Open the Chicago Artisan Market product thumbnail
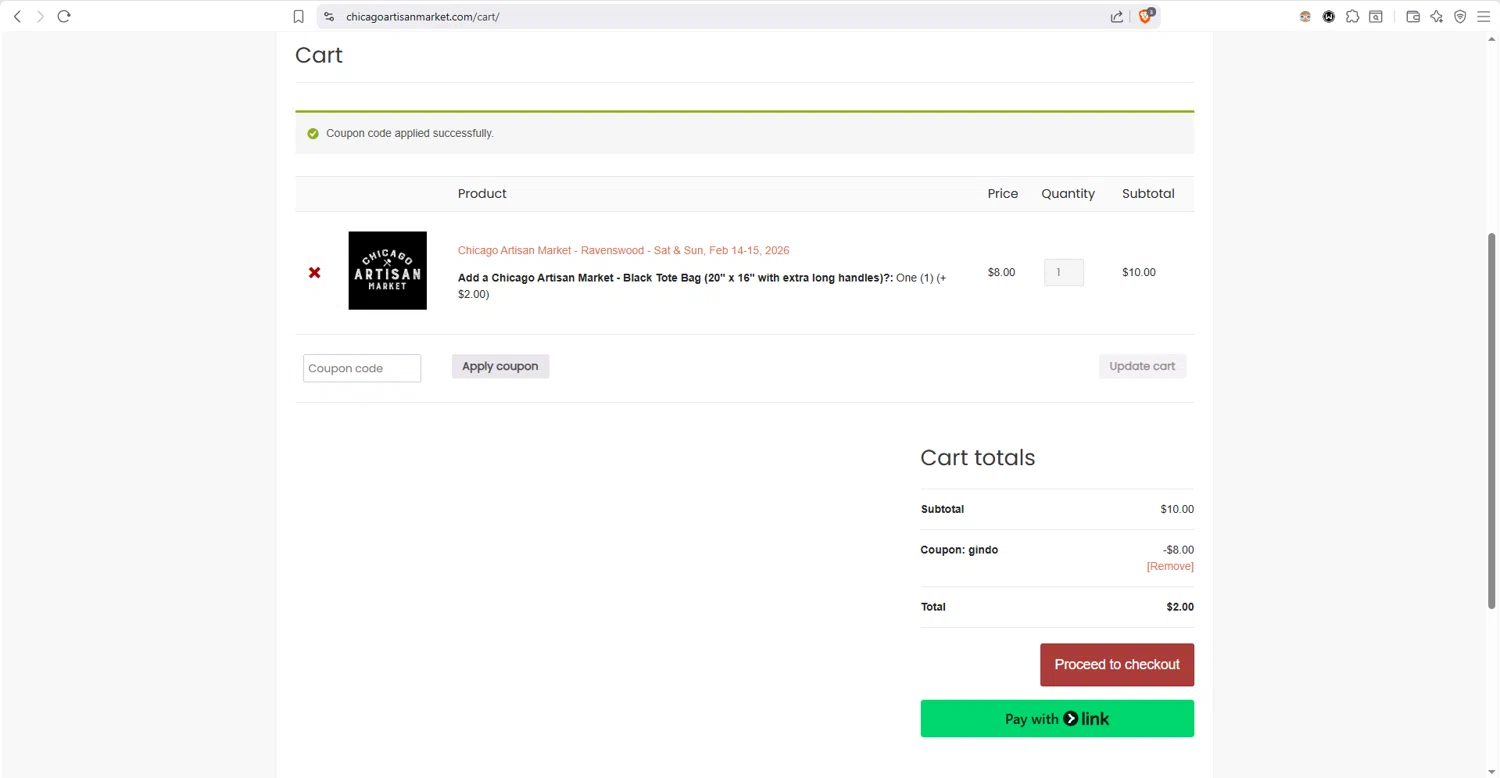Viewport: 1500px width, 778px height. coord(388,270)
